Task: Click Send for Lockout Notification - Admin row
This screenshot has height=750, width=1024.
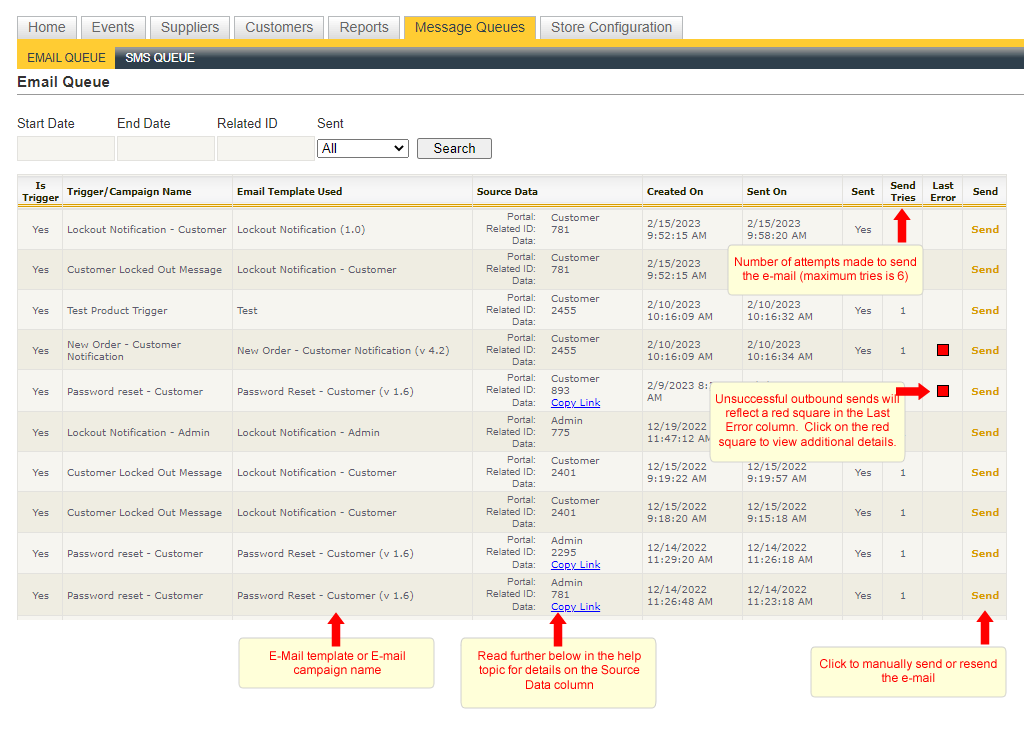Action: pos(984,432)
